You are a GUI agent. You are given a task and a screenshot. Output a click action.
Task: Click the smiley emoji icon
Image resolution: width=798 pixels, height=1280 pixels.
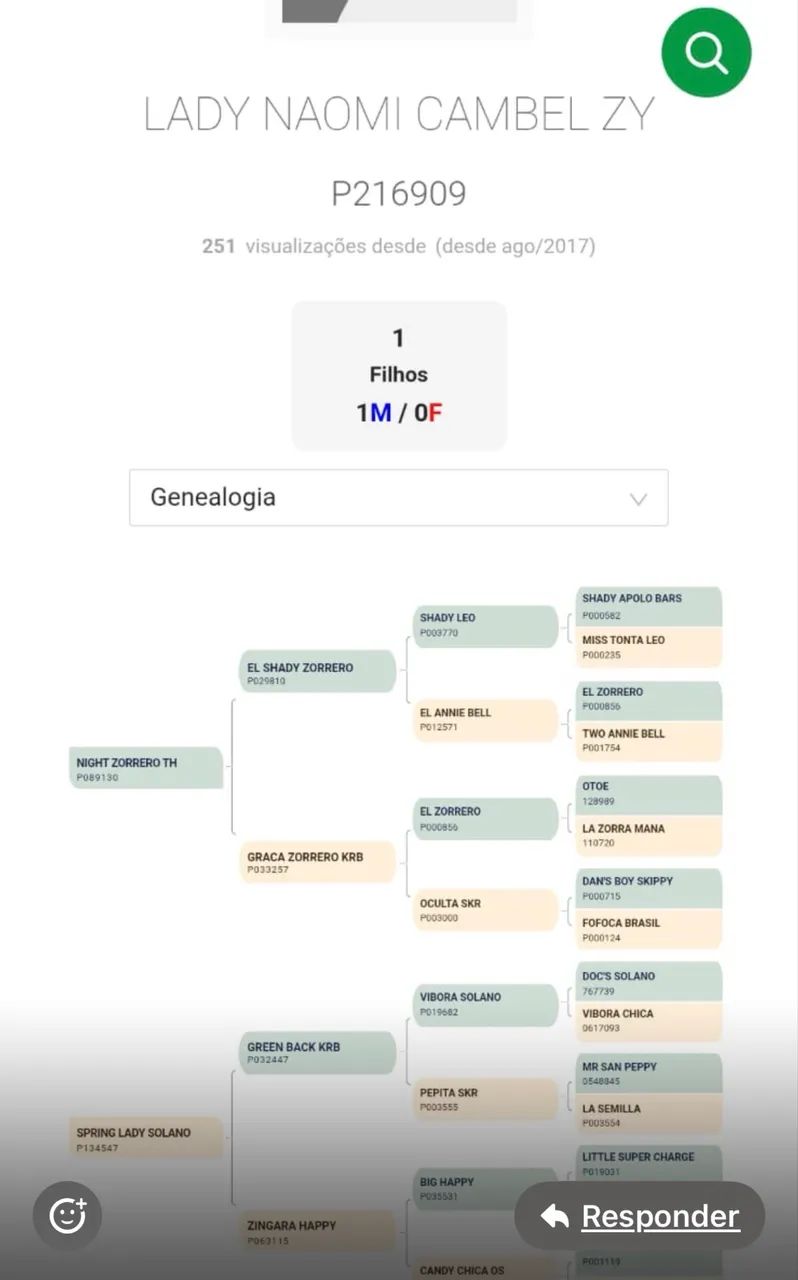pos(67,1215)
